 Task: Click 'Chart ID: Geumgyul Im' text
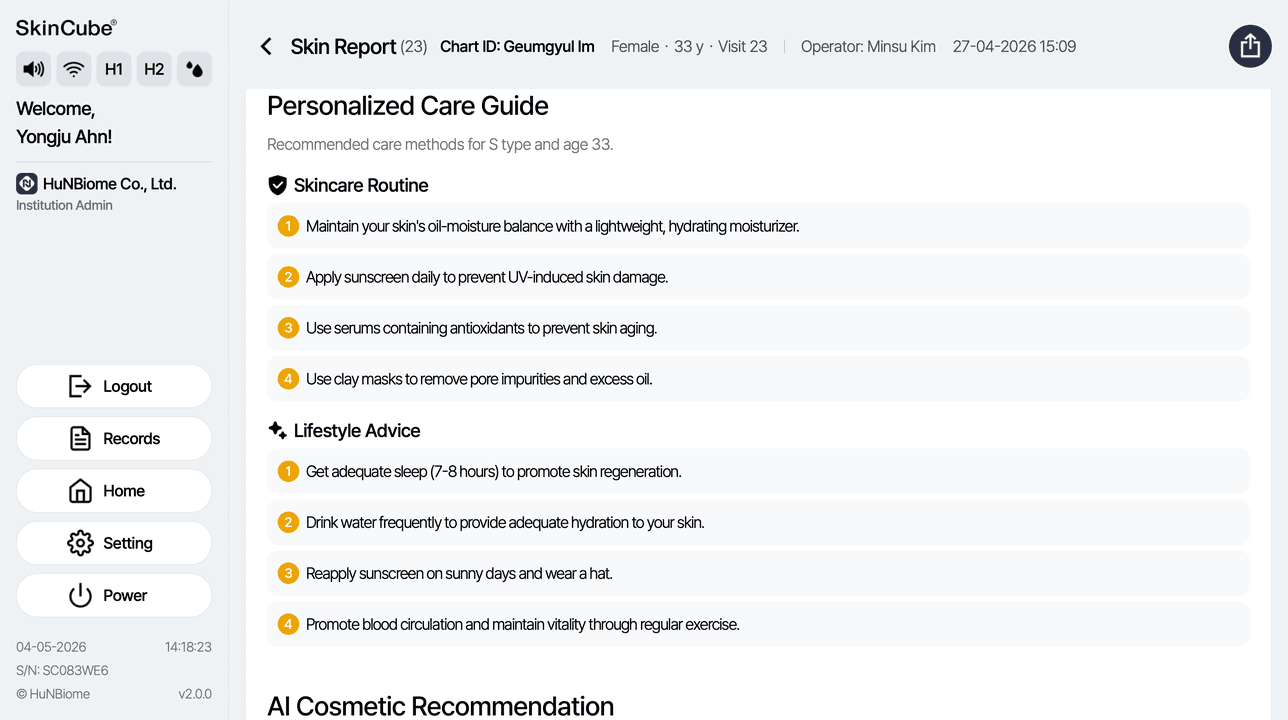pos(517,46)
